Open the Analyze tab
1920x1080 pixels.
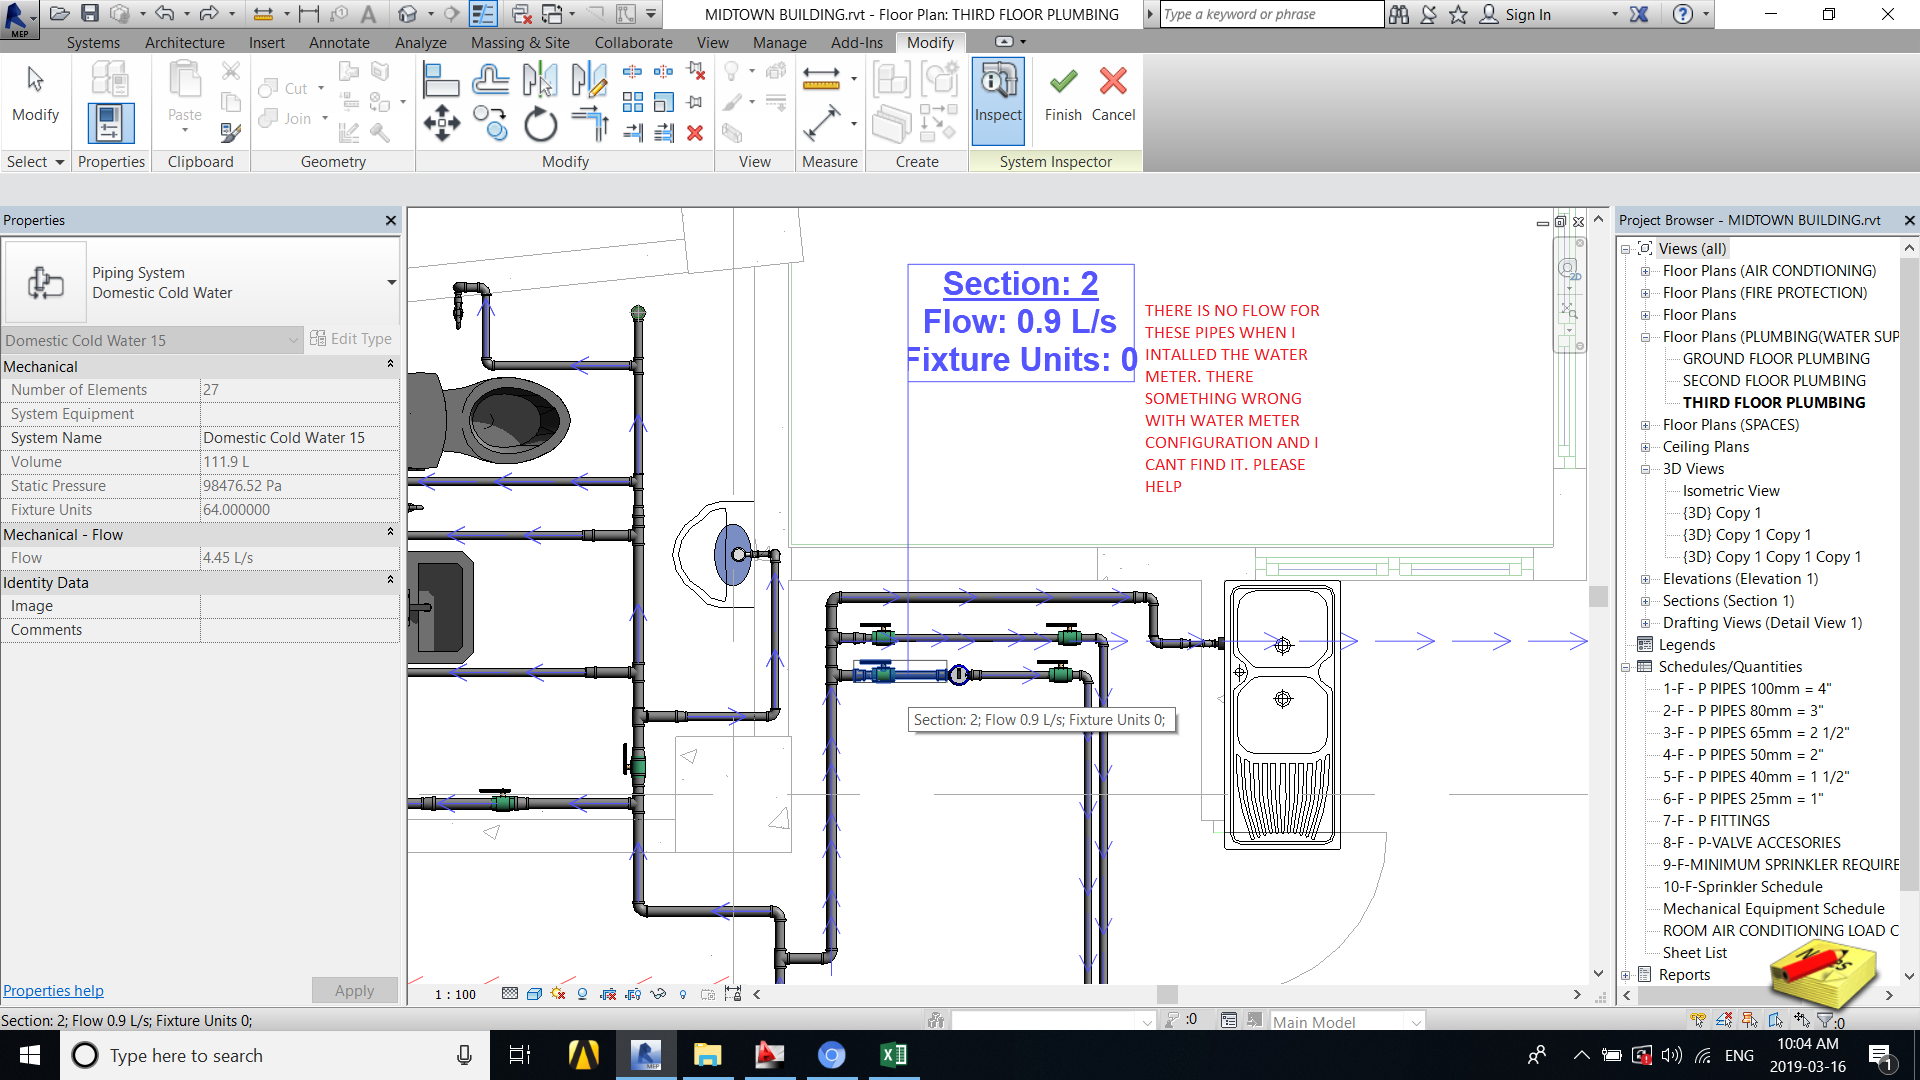click(420, 42)
